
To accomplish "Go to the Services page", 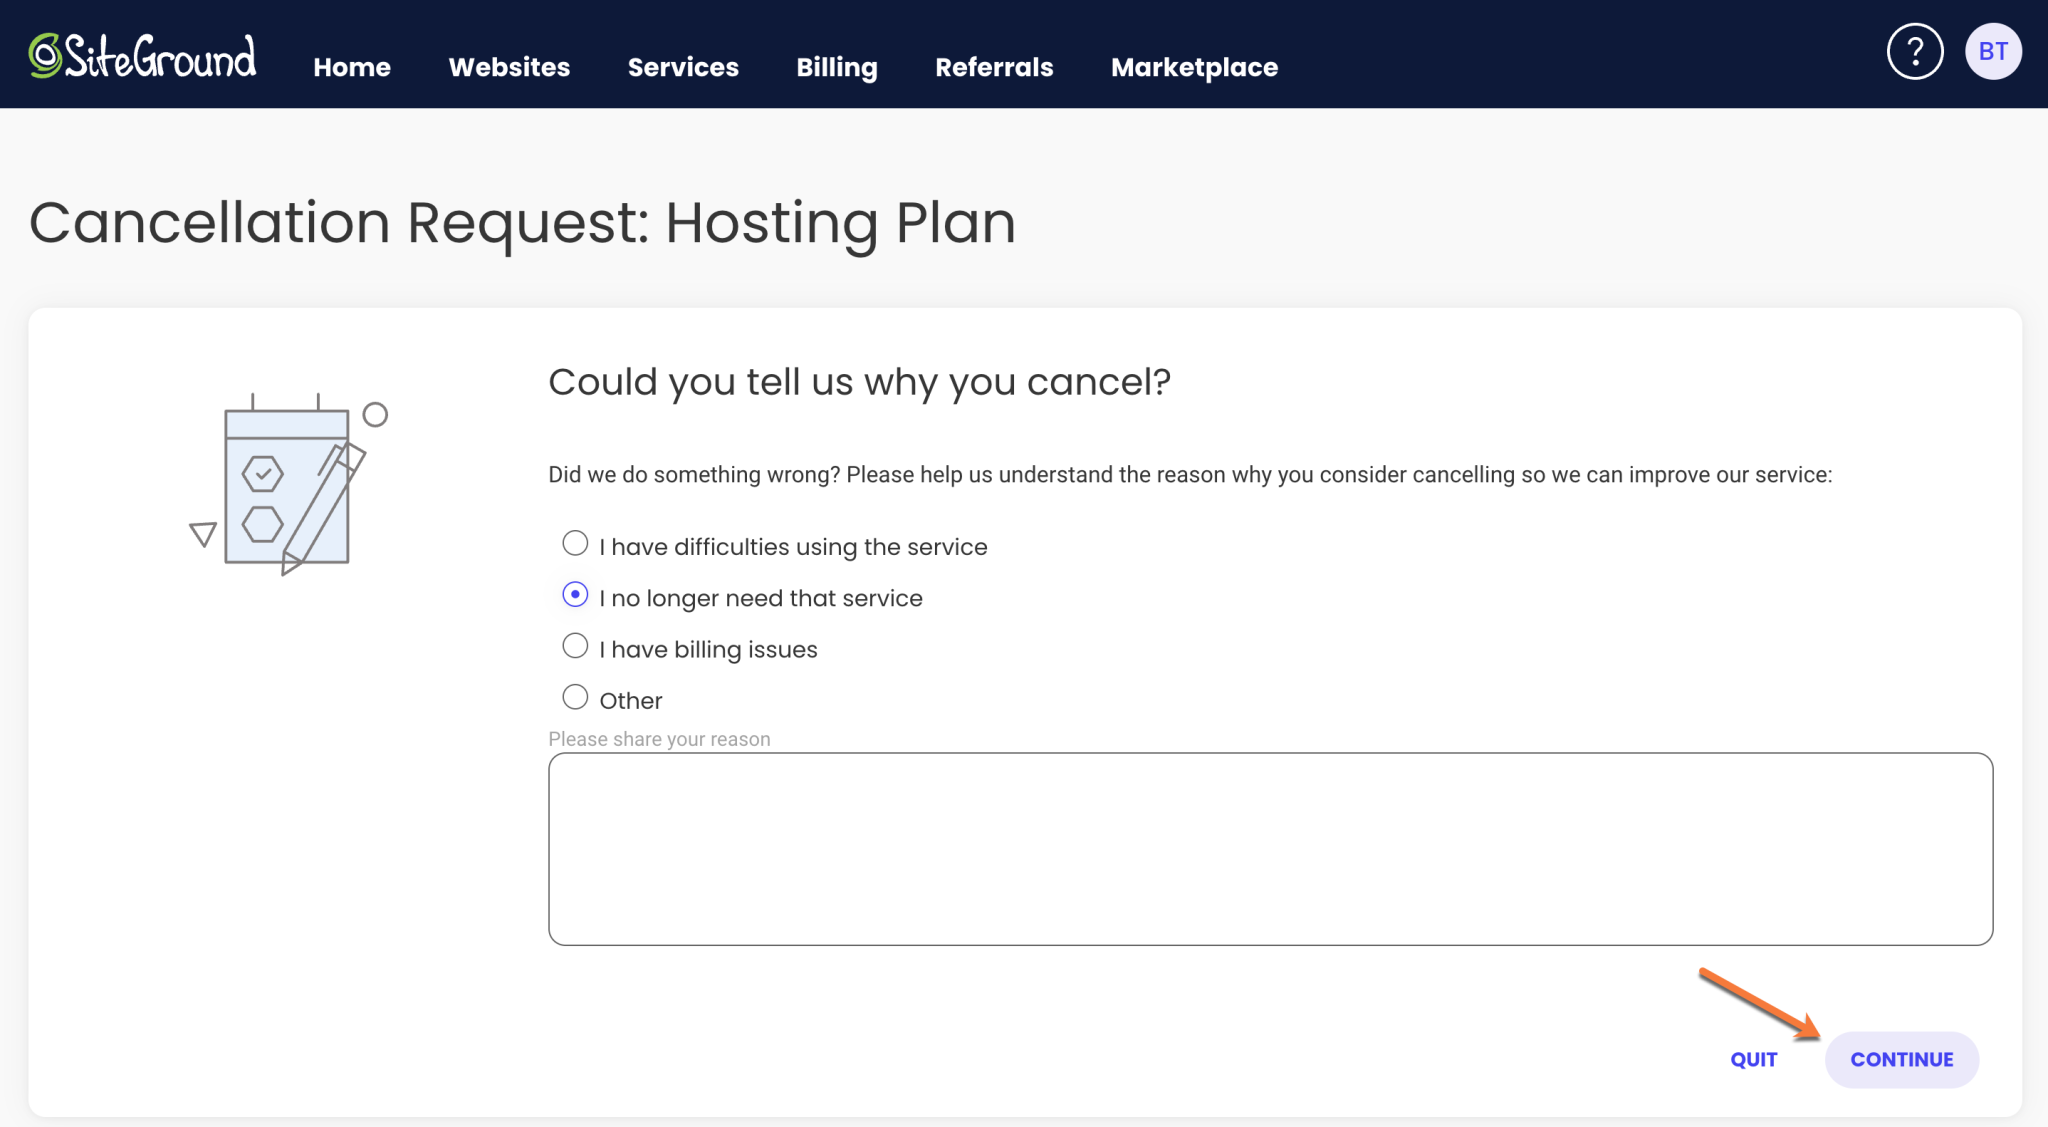I will (683, 67).
